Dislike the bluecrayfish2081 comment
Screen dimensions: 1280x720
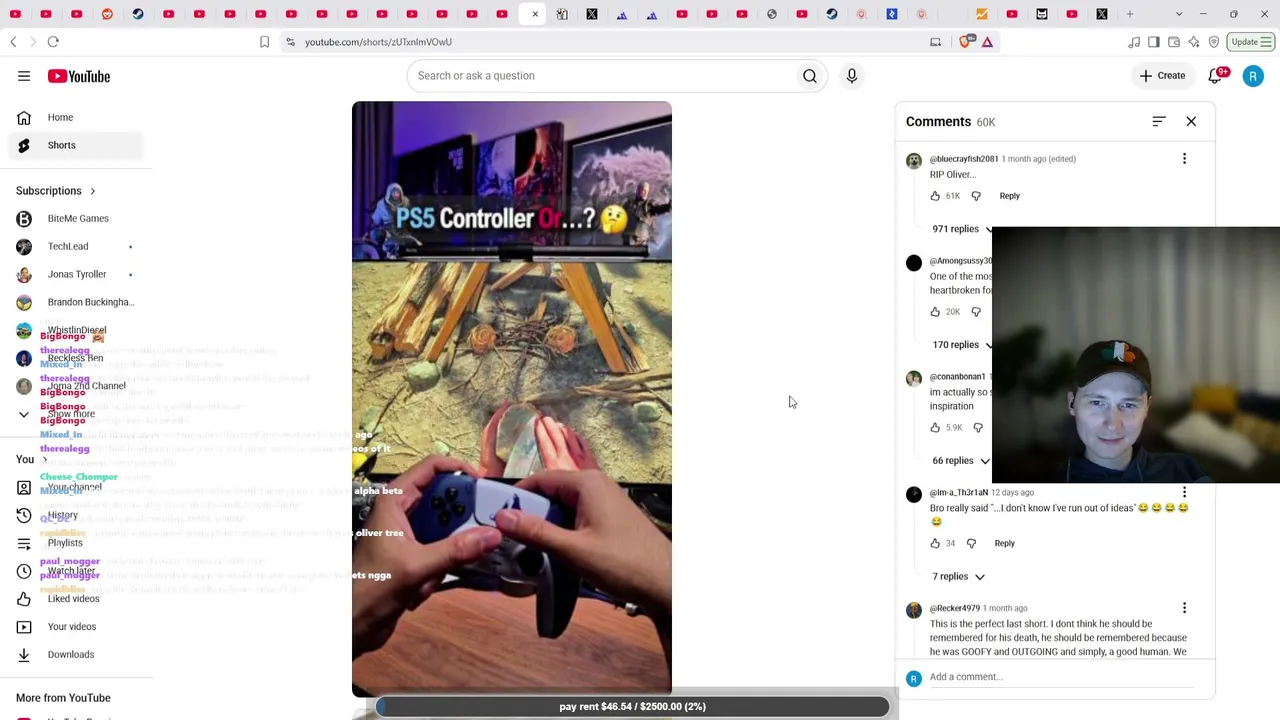coord(976,196)
